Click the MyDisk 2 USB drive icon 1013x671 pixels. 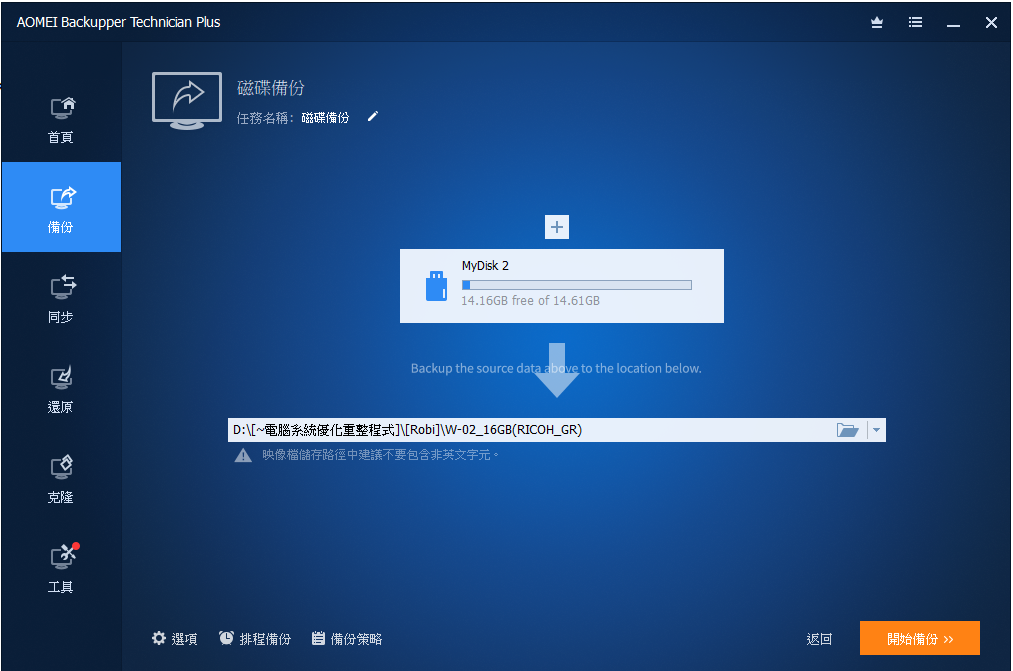pos(436,285)
